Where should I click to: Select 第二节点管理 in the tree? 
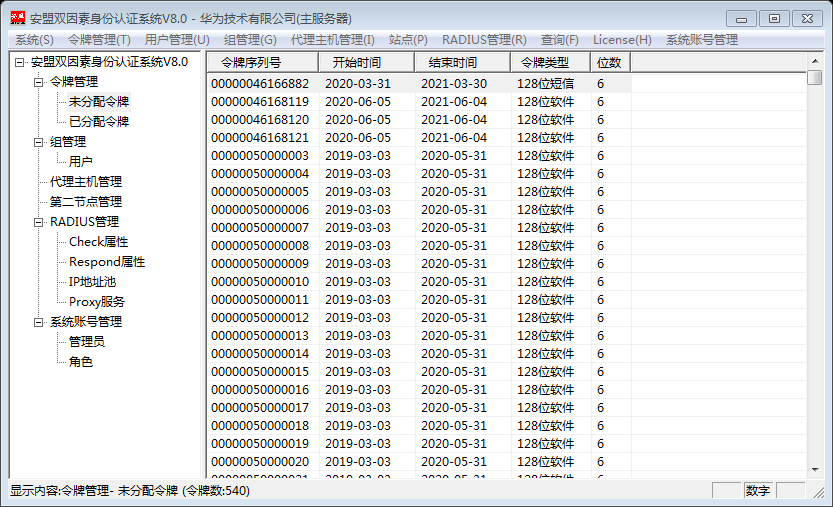pyautogui.click(x=86, y=202)
